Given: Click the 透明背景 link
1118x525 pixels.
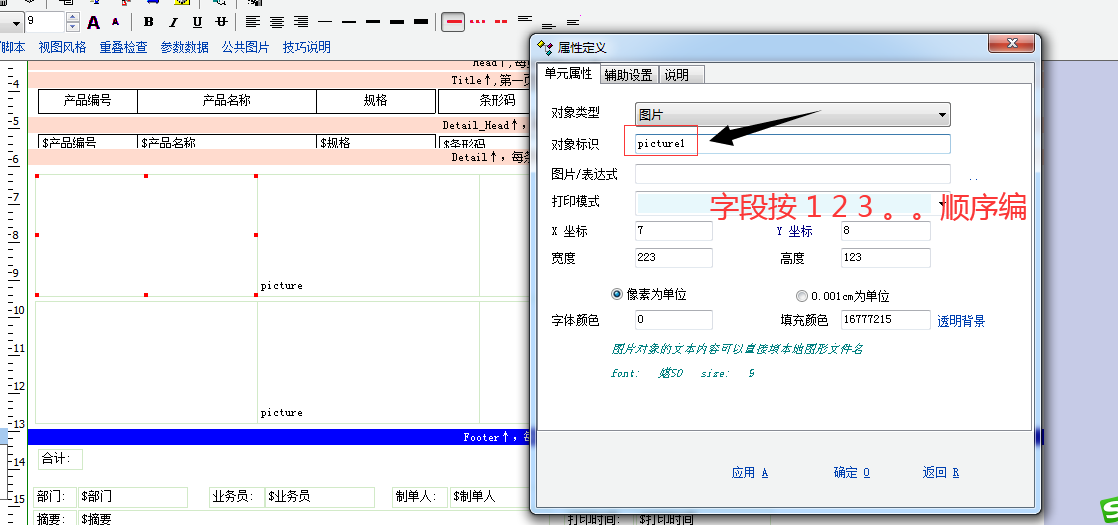Looking at the screenshot, I should [x=961, y=321].
